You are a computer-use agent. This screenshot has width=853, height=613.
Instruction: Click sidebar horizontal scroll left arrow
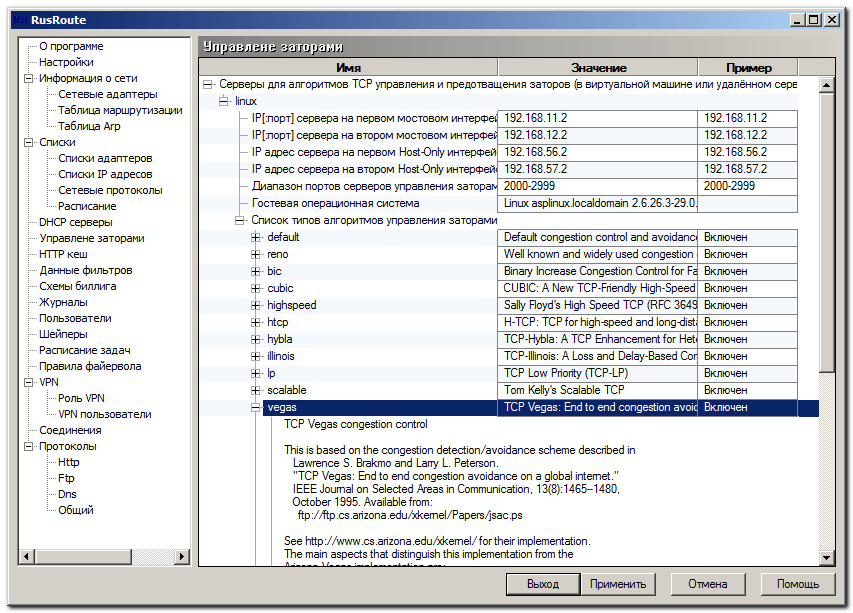pyautogui.click(x=26, y=556)
